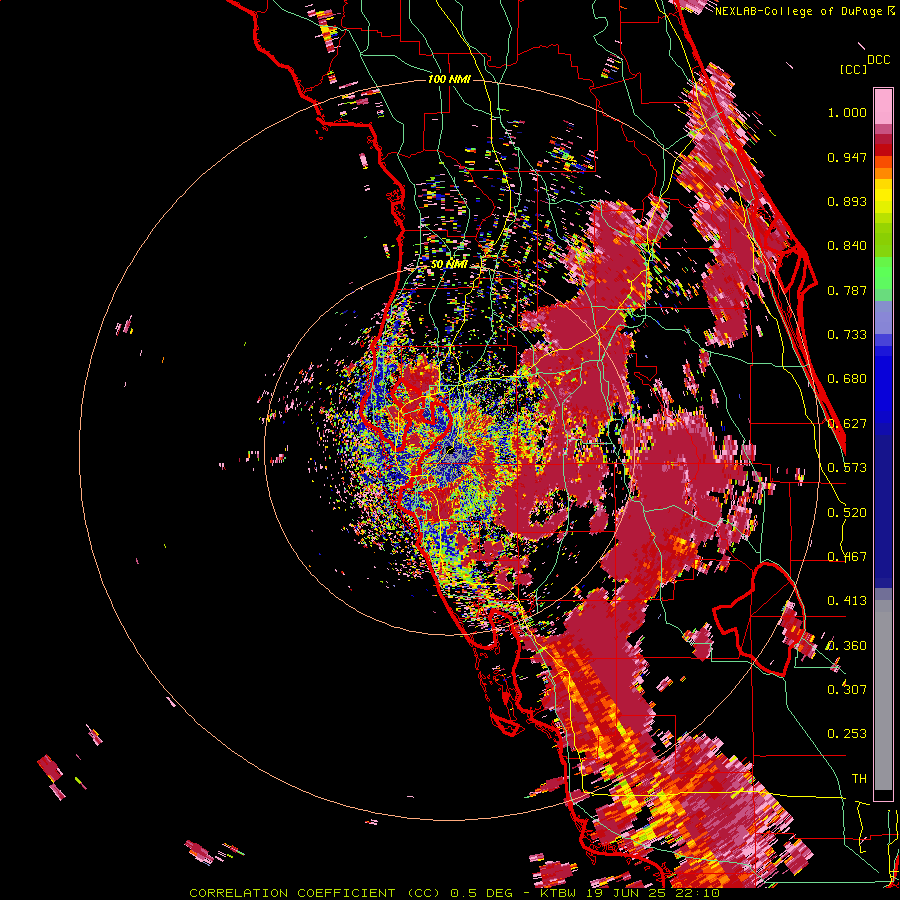Select the 0.520 scale value
The height and width of the screenshot is (900, 900).
click(847, 513)
